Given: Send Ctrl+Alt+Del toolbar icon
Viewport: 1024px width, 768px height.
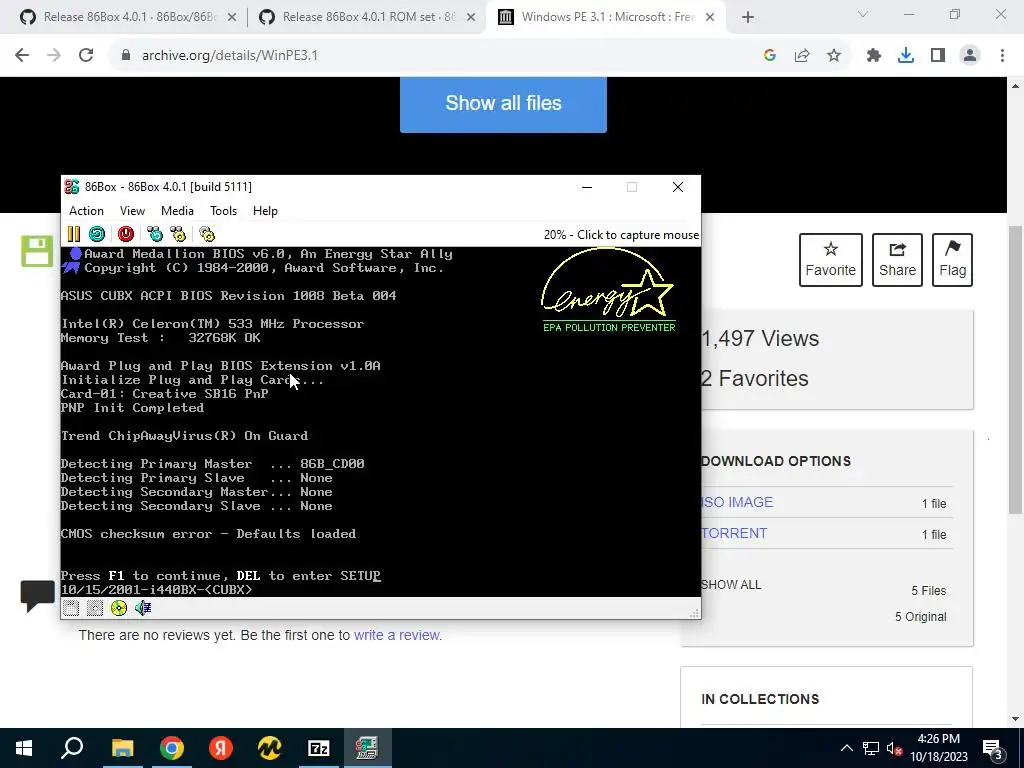Looking at the screenshot, I should [155, 234].
